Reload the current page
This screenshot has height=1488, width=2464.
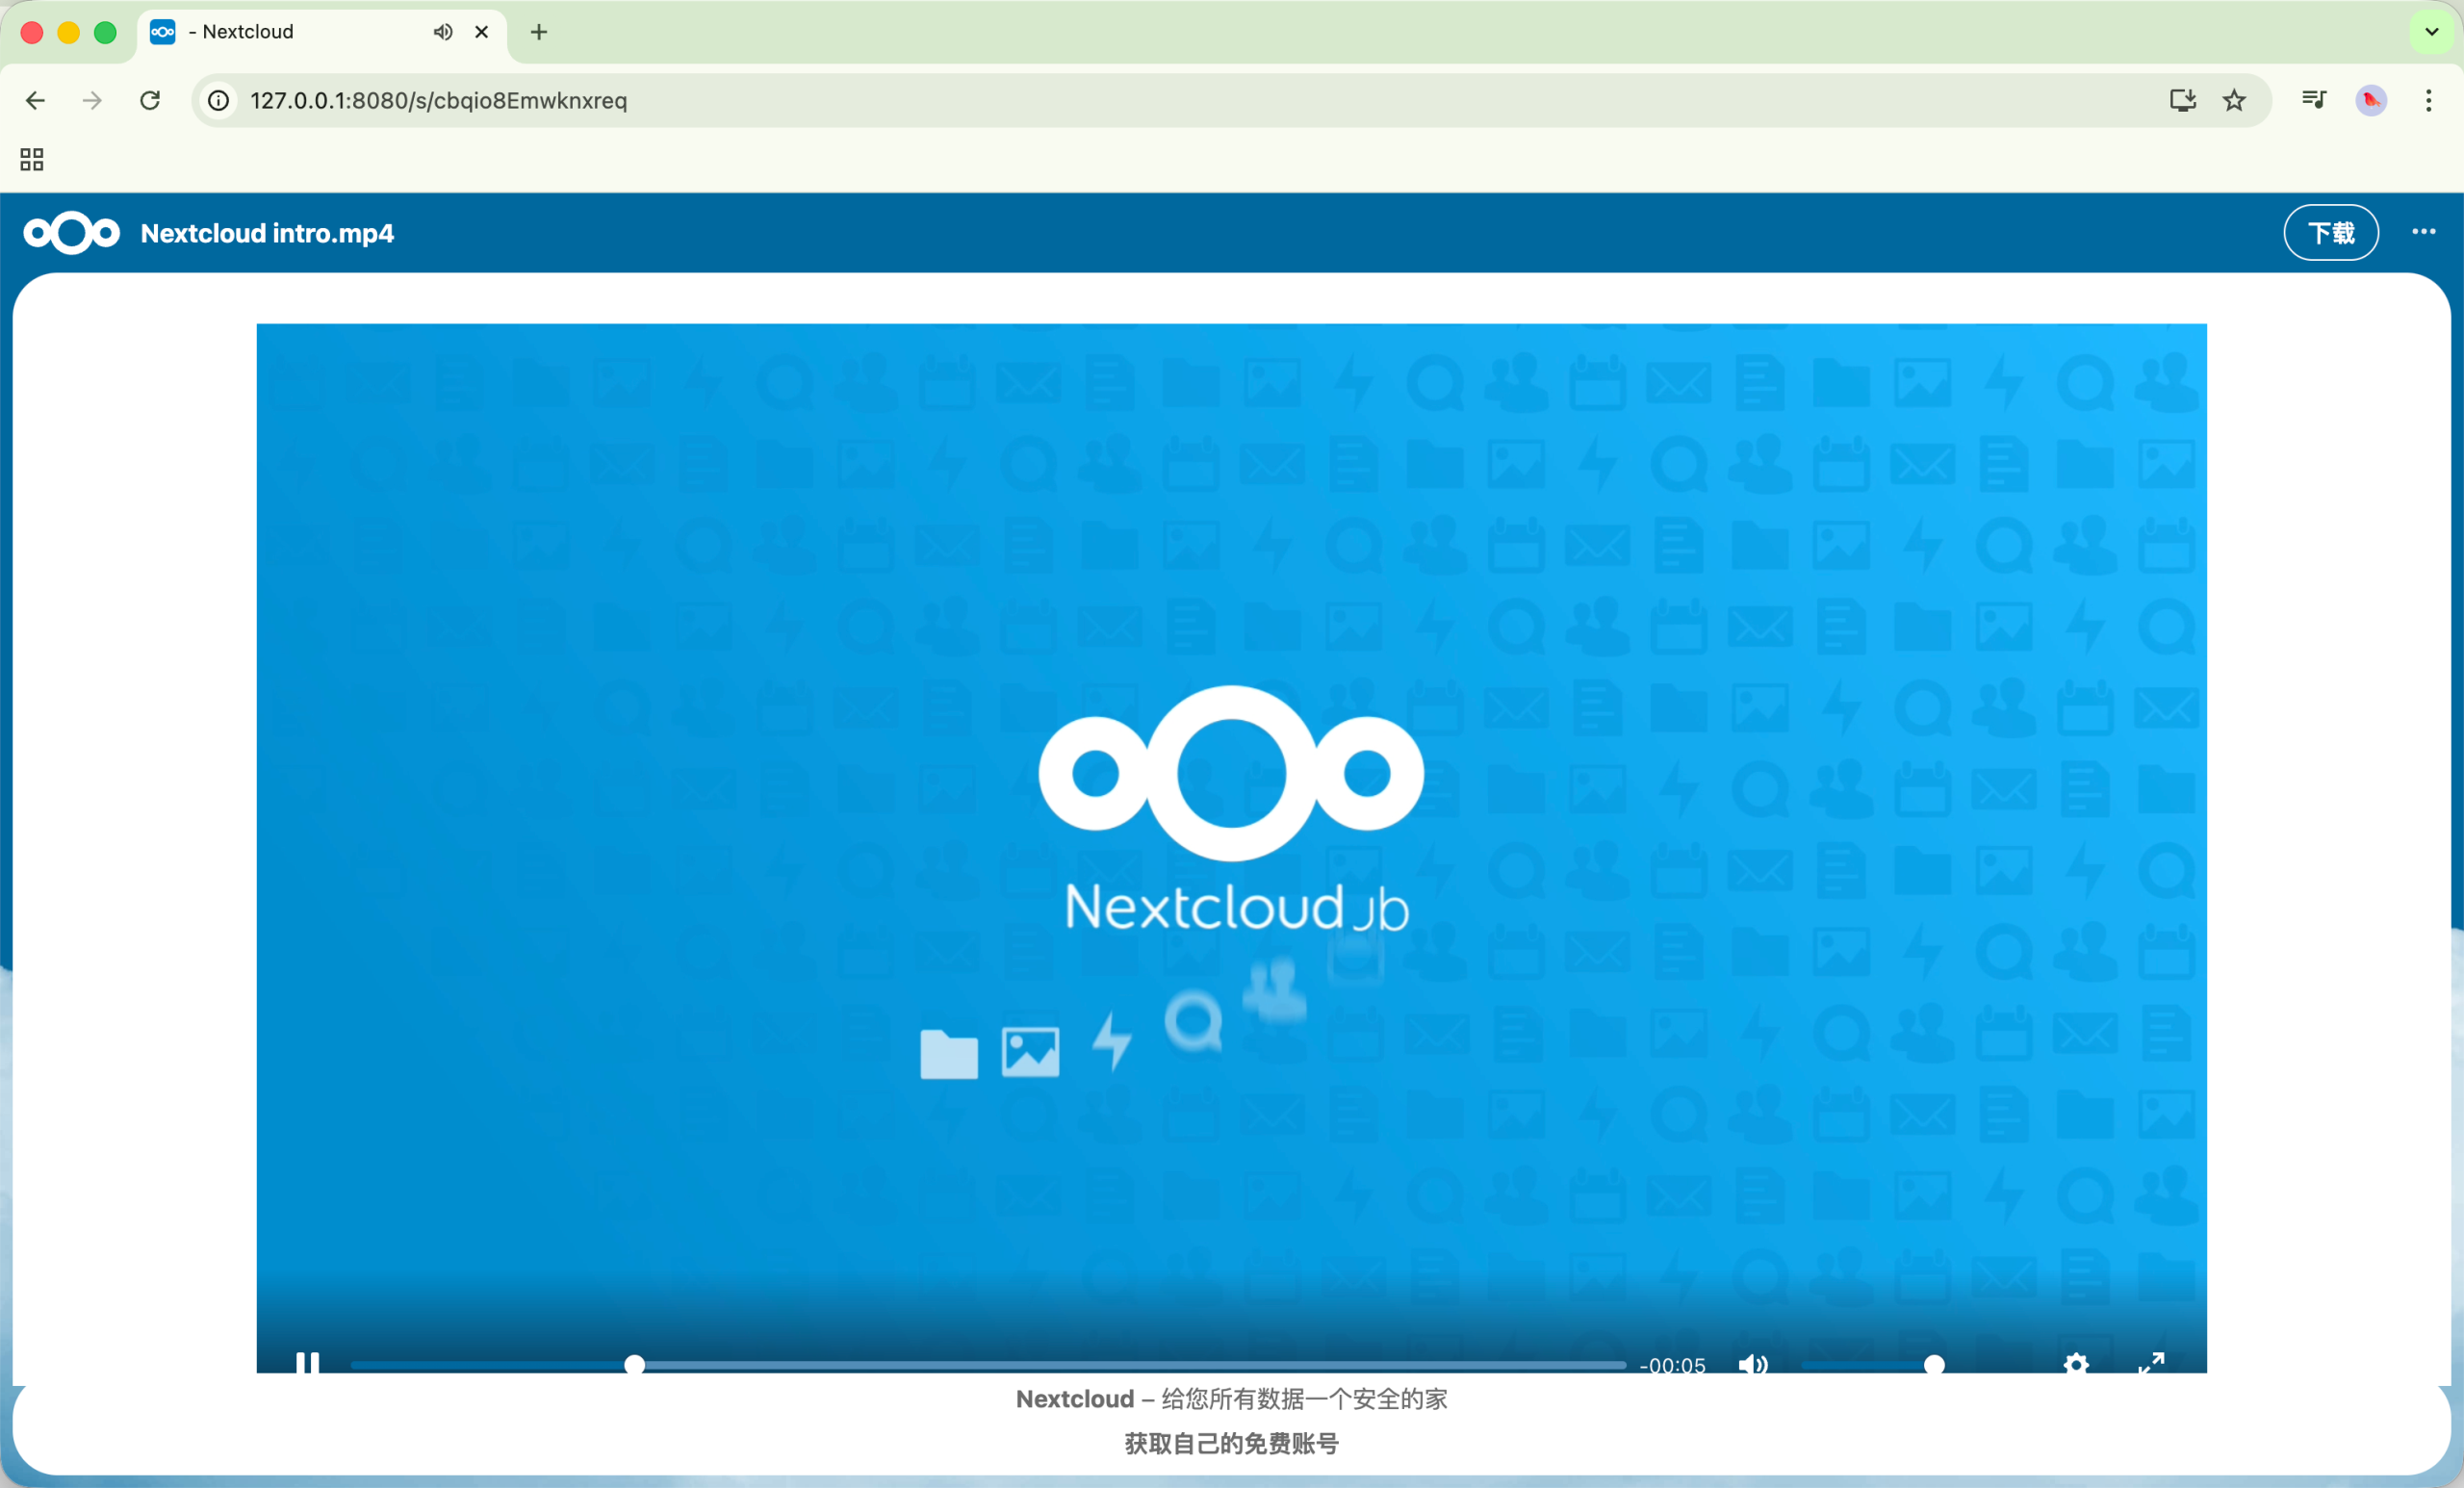click(x=150, y=100)
